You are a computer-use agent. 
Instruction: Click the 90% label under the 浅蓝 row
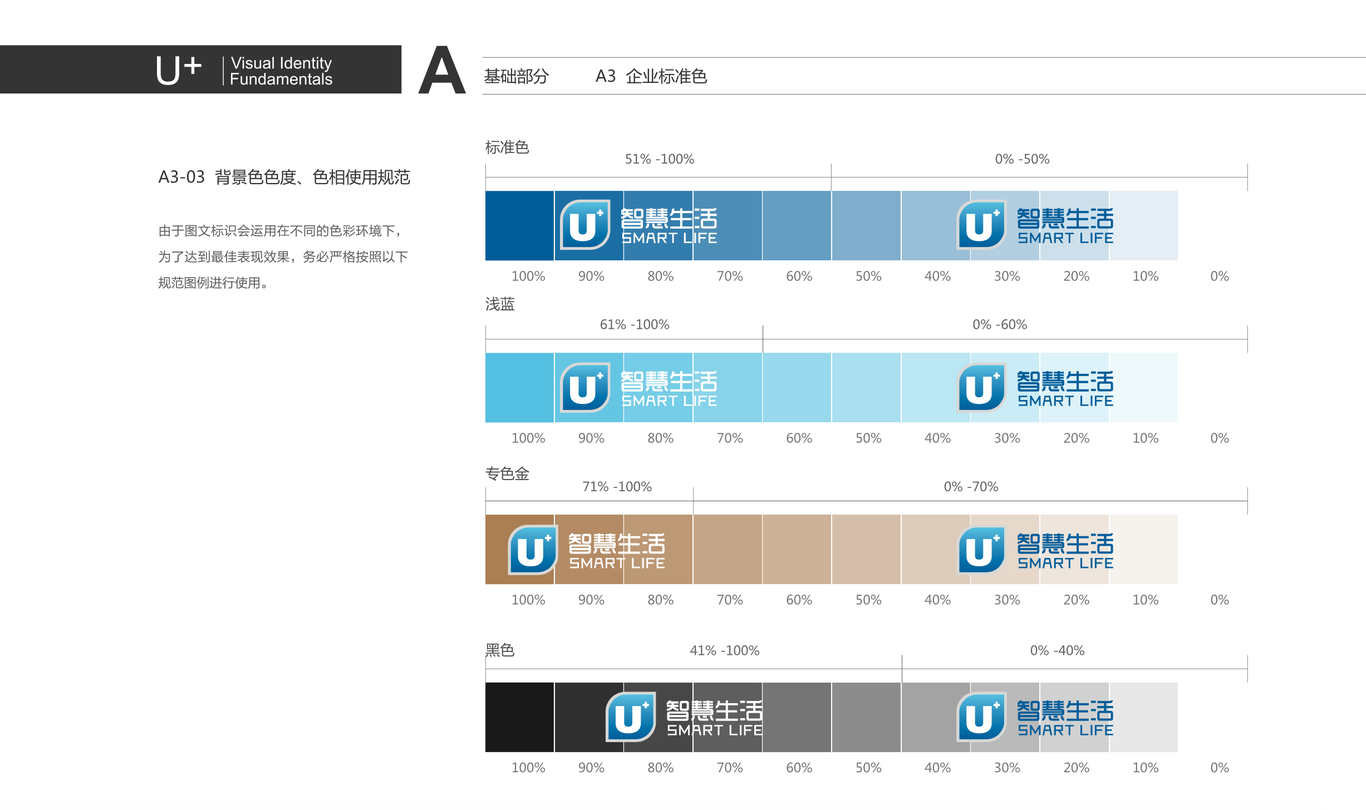tap(591, 438)
